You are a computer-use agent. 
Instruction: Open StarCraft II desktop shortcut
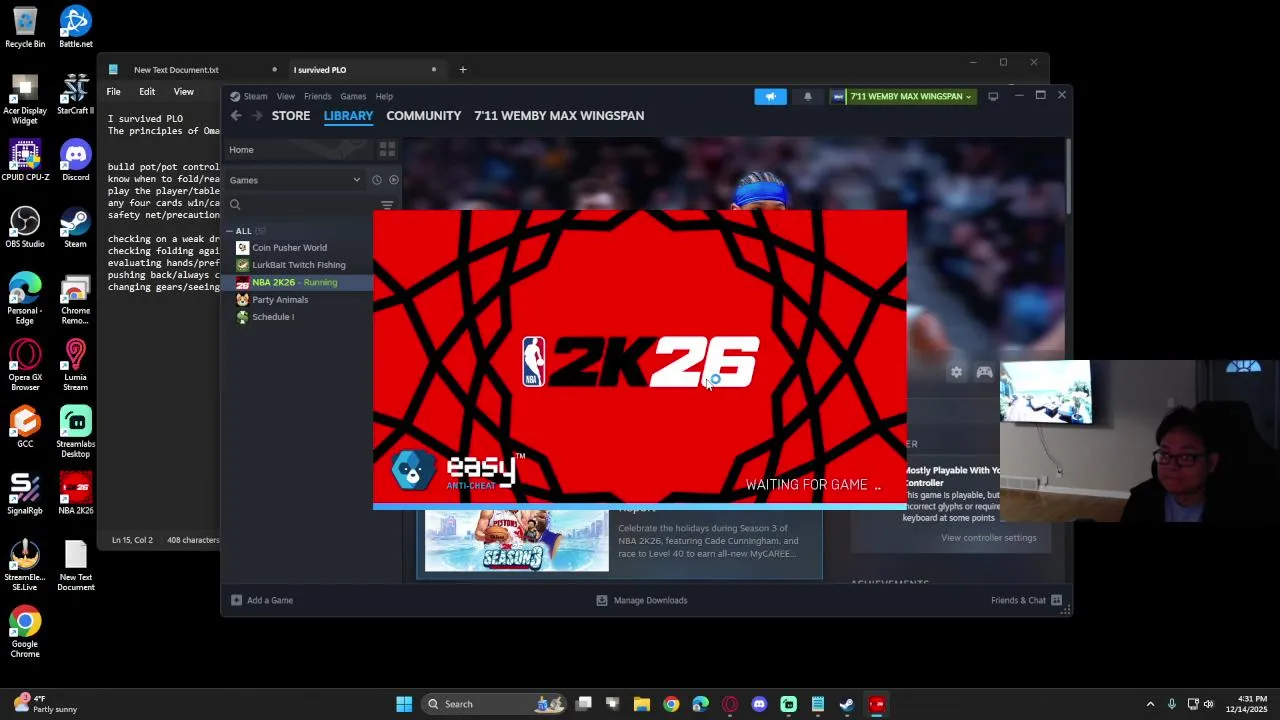75,94
